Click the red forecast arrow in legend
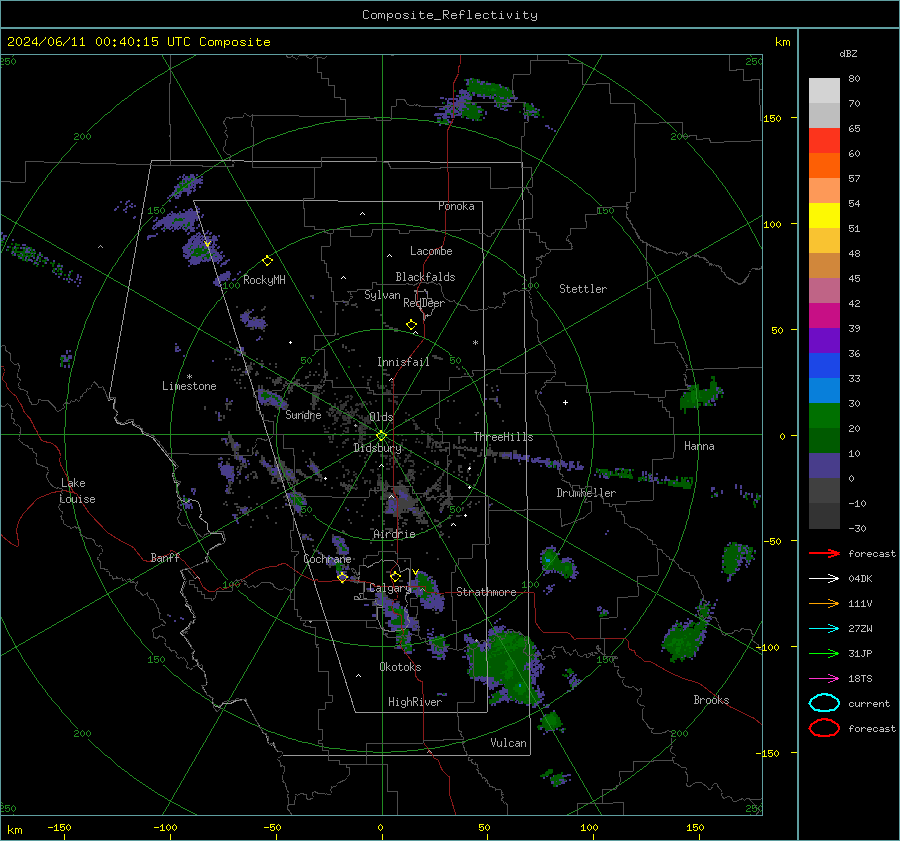This screenshot has width=900, height=841. tap(824, 553)
